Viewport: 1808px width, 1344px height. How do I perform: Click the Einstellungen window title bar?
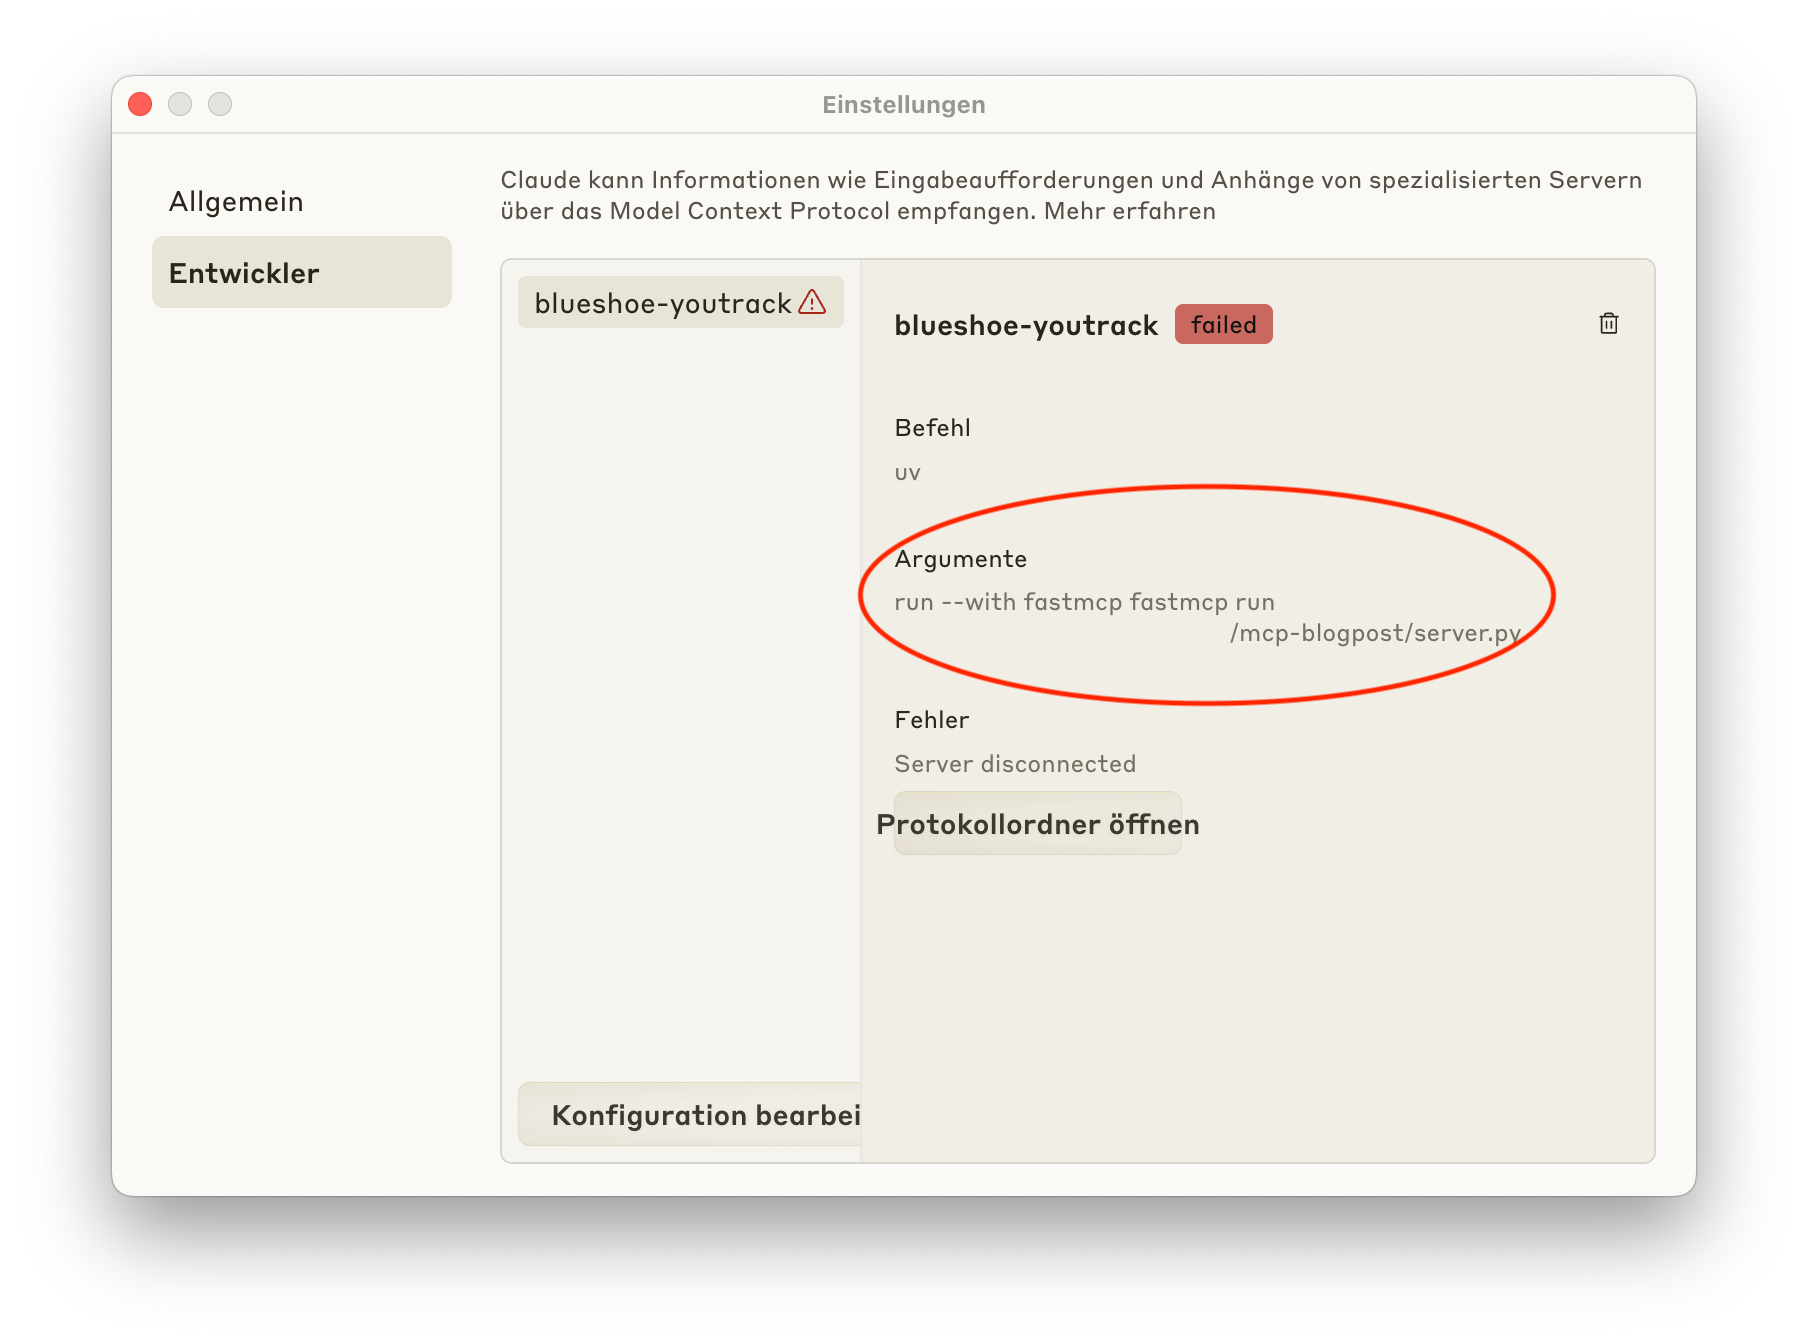(x=903, y=103)
